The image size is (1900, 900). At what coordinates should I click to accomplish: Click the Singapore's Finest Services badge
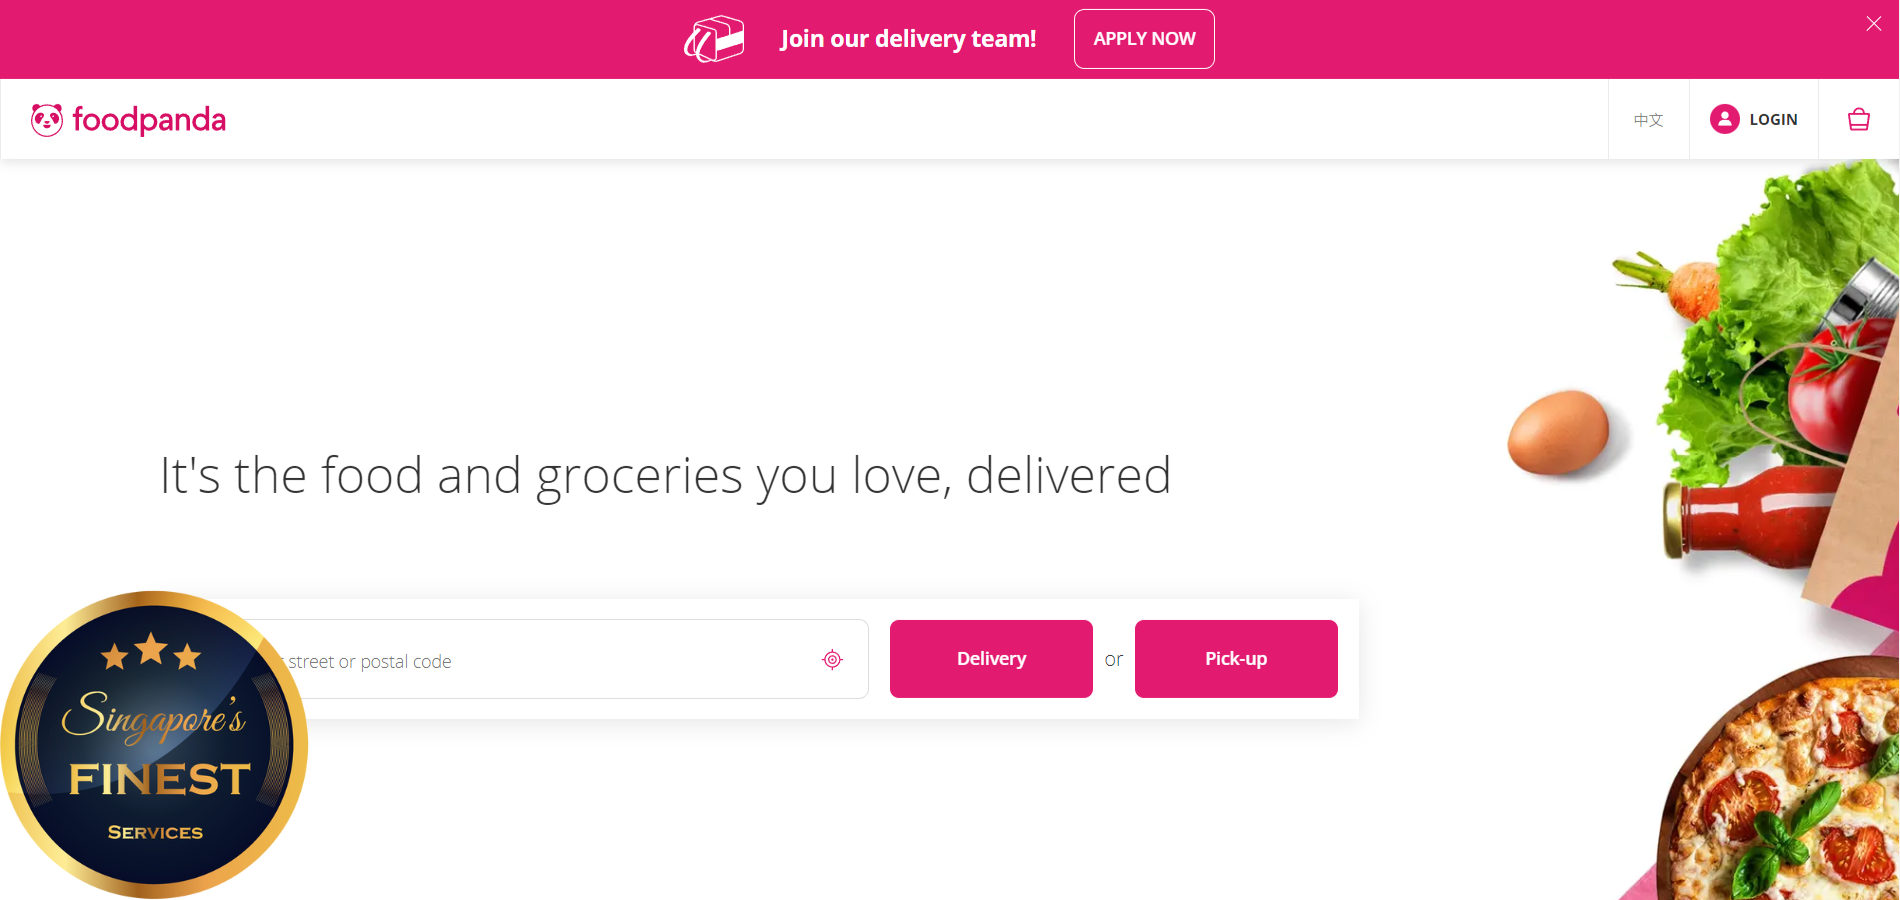click(155, 745)
